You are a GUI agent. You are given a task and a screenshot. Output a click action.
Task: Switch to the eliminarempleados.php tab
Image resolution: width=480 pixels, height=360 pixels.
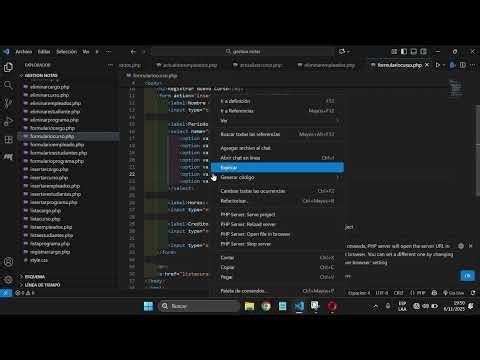pos(326,65)
